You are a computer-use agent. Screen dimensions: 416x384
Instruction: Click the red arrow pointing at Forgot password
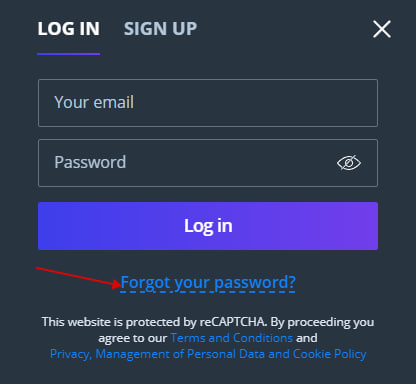78,277
